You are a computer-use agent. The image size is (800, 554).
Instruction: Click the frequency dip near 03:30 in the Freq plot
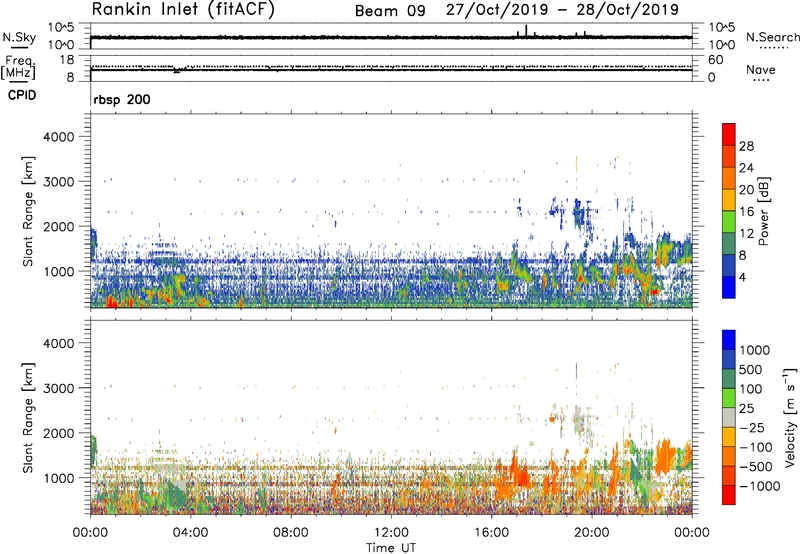click(177, 70)
